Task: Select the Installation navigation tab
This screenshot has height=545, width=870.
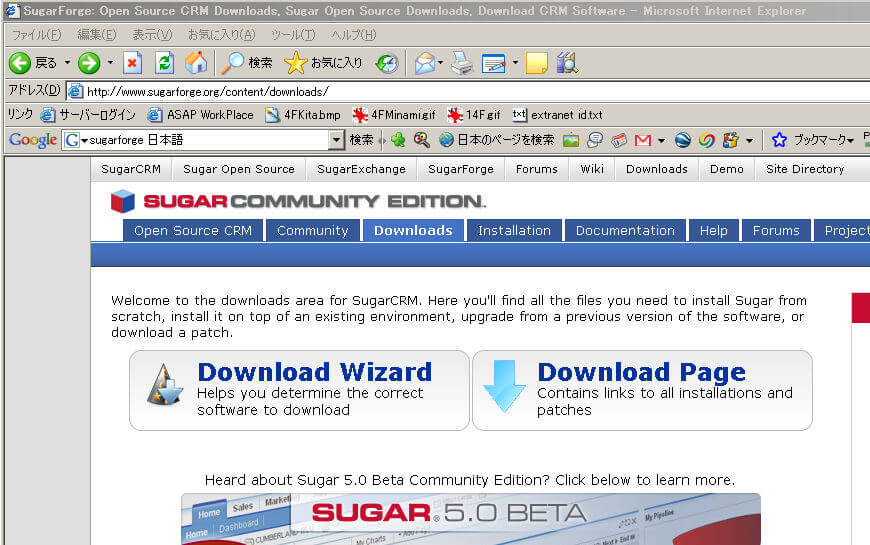Action: (514, 230)
